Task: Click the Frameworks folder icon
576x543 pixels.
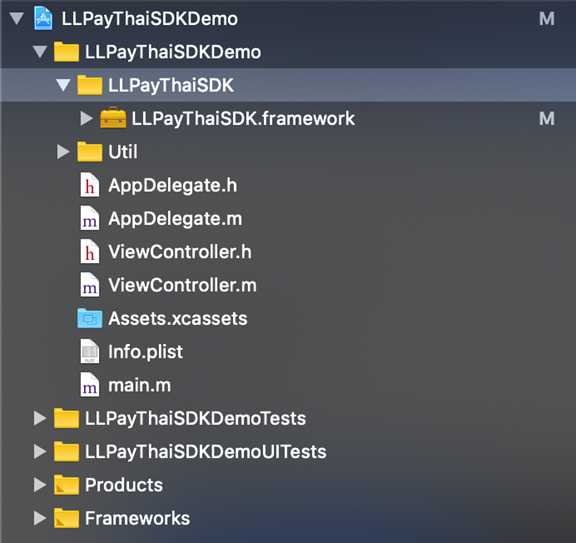Action: tap(66, 518)
